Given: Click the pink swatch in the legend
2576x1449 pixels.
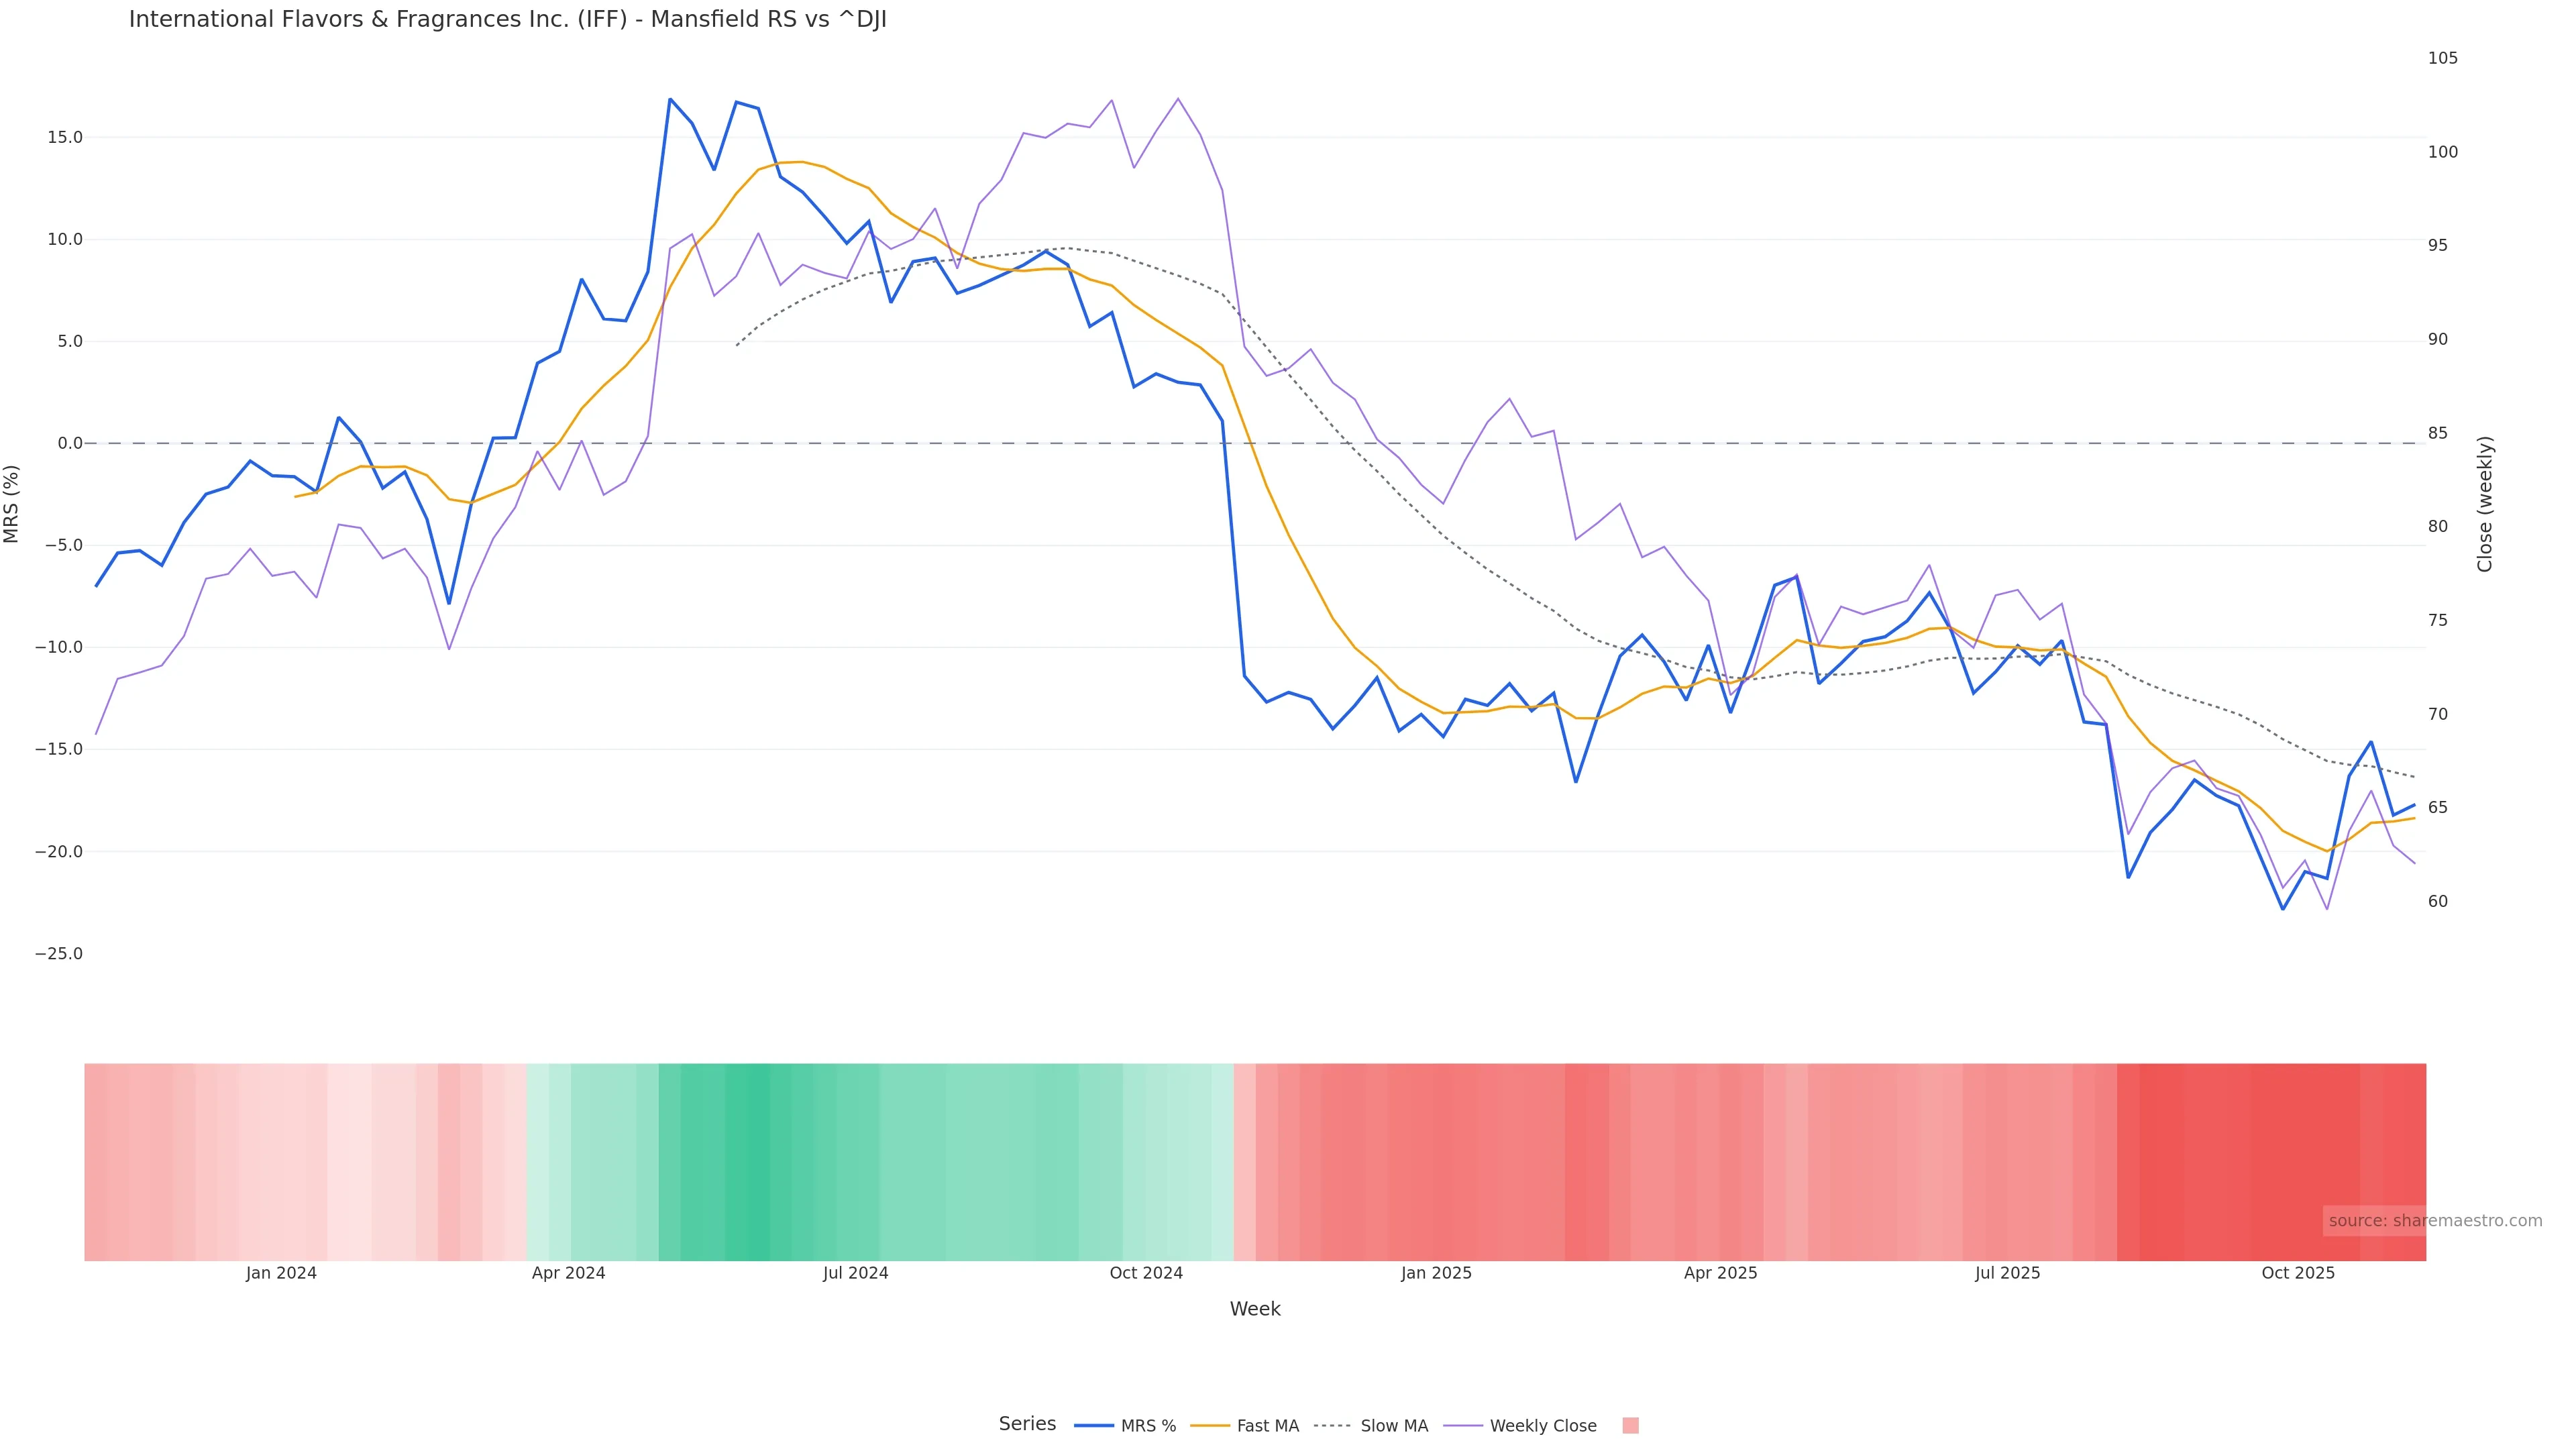Looking at the screenshot, I should 1630,1426.
